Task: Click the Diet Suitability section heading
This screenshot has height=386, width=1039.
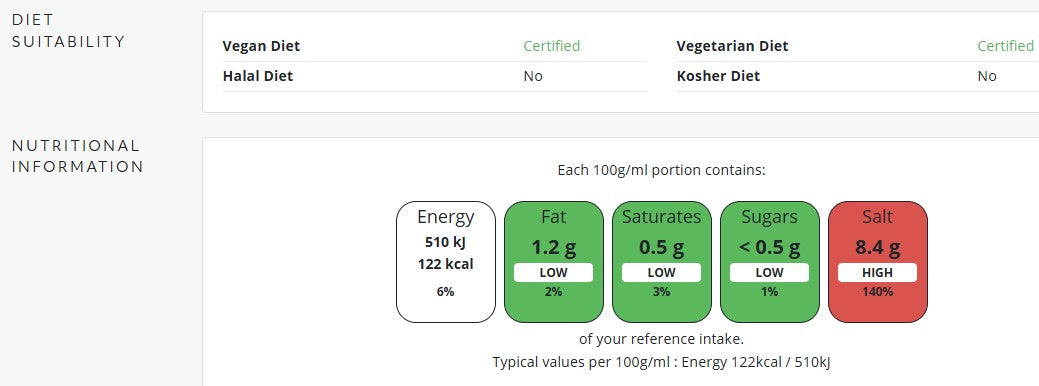Action: tap(68, 30)
